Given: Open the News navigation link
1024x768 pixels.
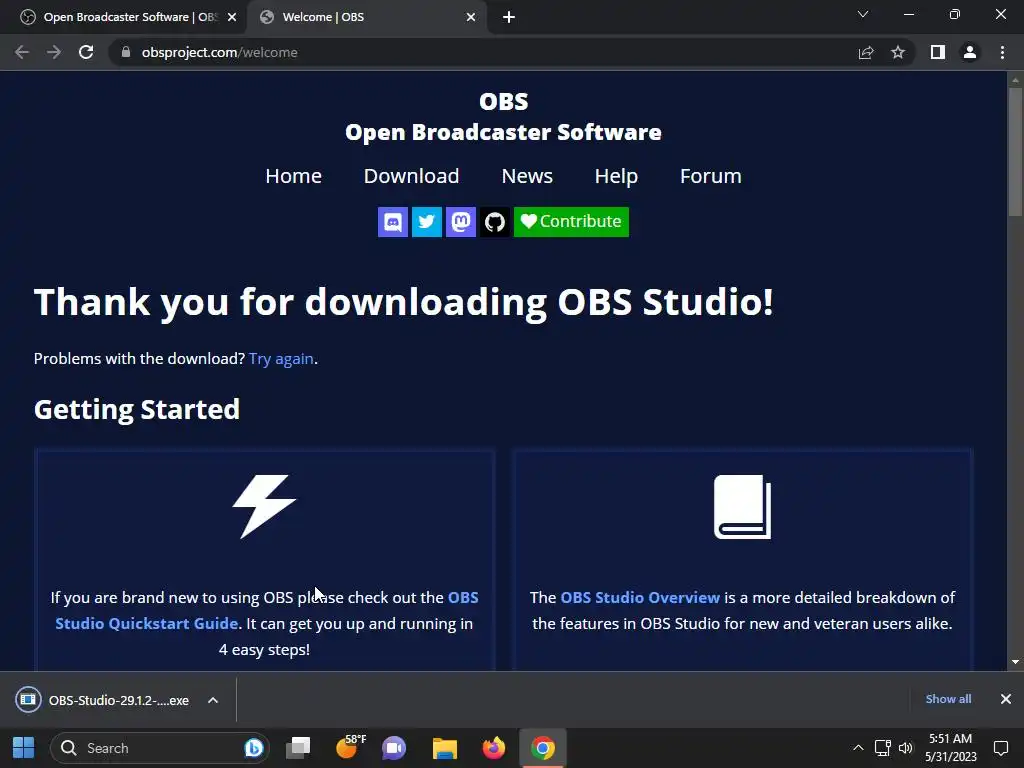Looking at the screenshot, I should pos(527,176).
